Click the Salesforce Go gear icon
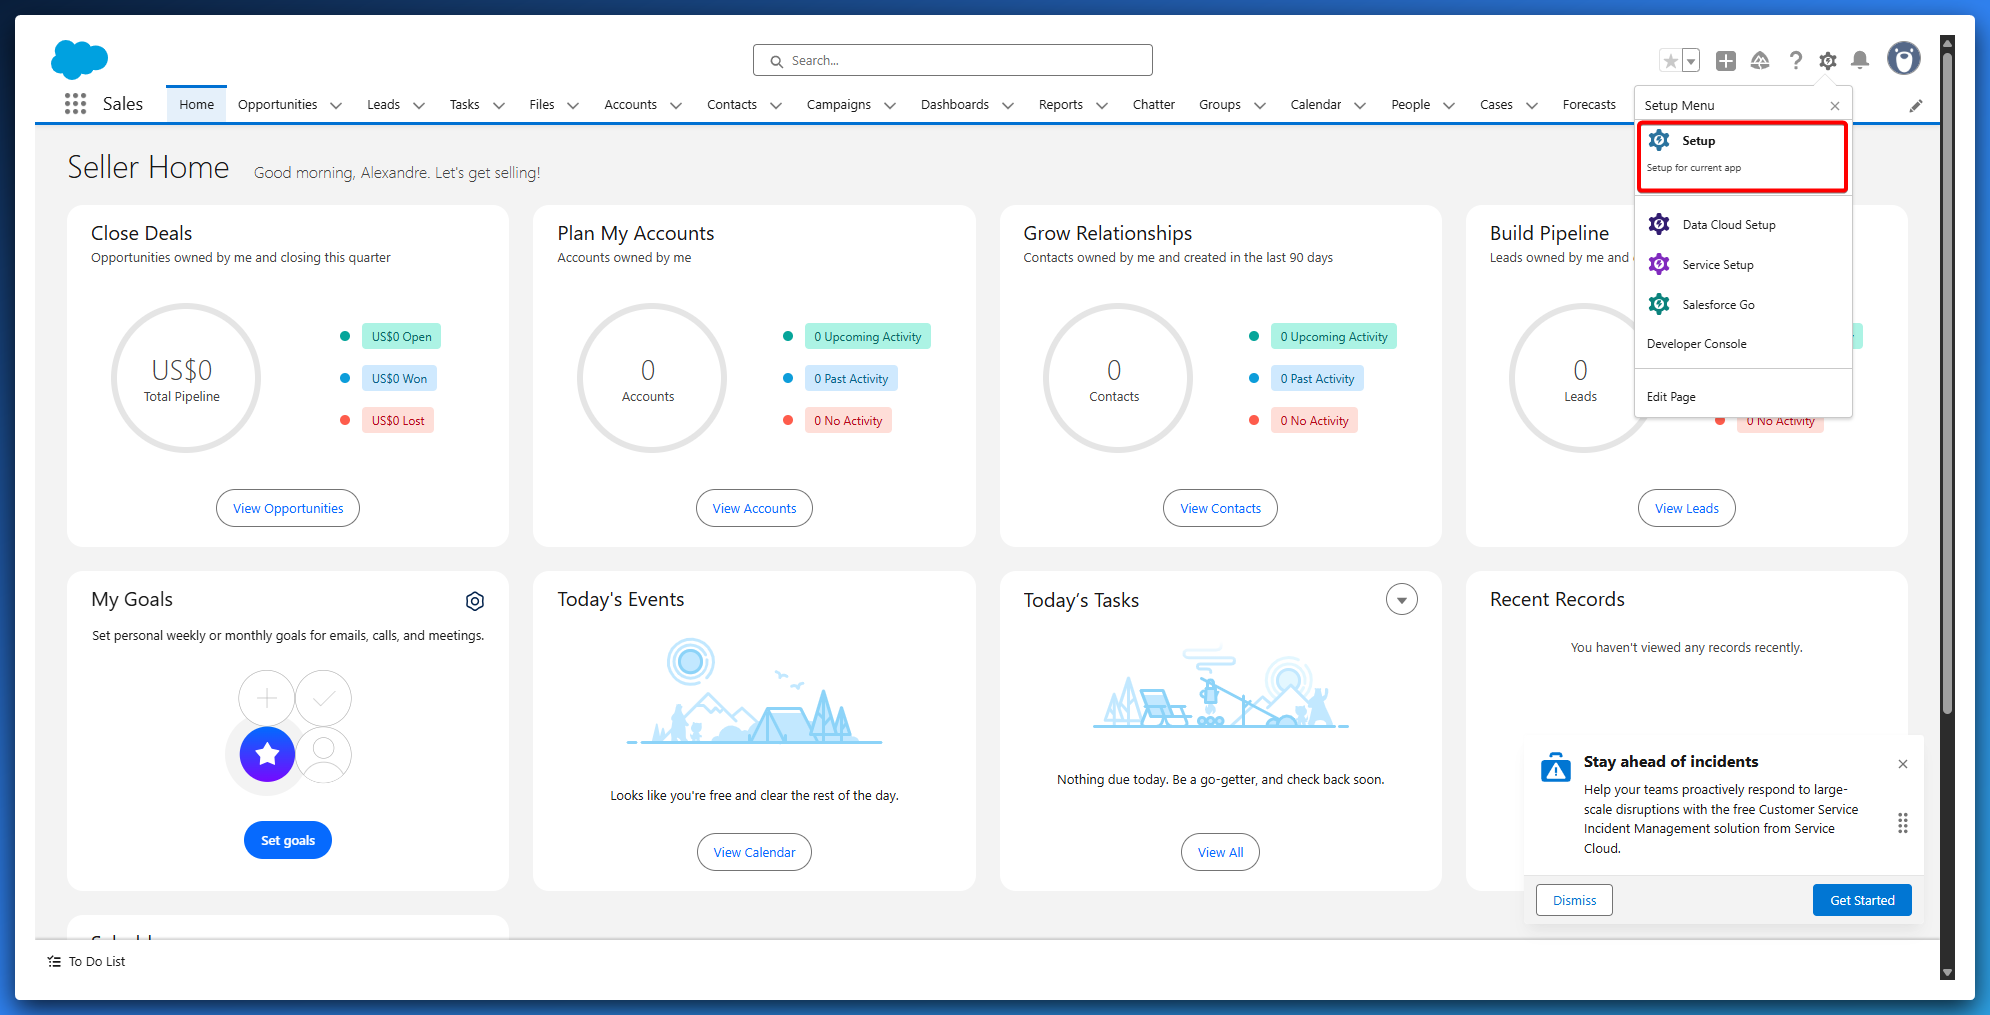This screenshot has width=1990, height=1015. (1659, 304)
